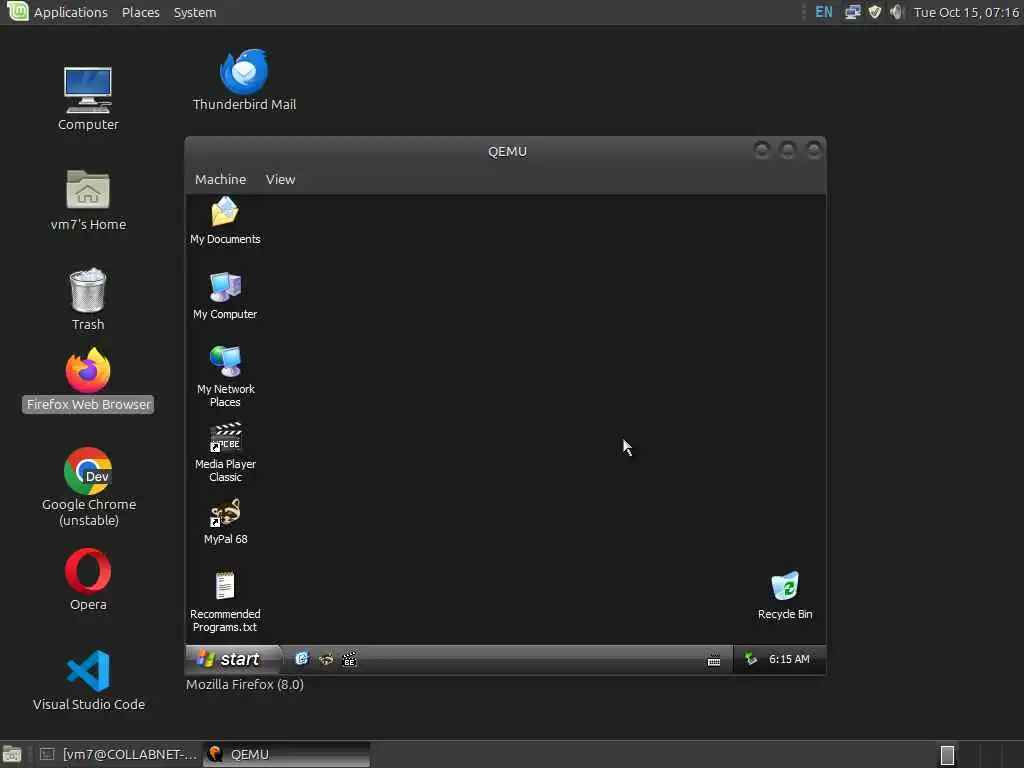
Task: Click QEMU taskbar entry in bottom panel
Action: pos(287,754)
